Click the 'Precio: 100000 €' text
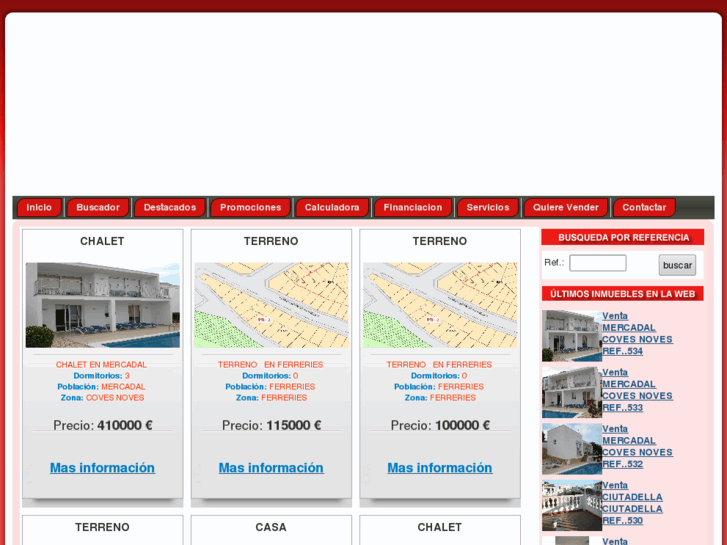This screenshot has width=727, height=545. tap(440, 425)
